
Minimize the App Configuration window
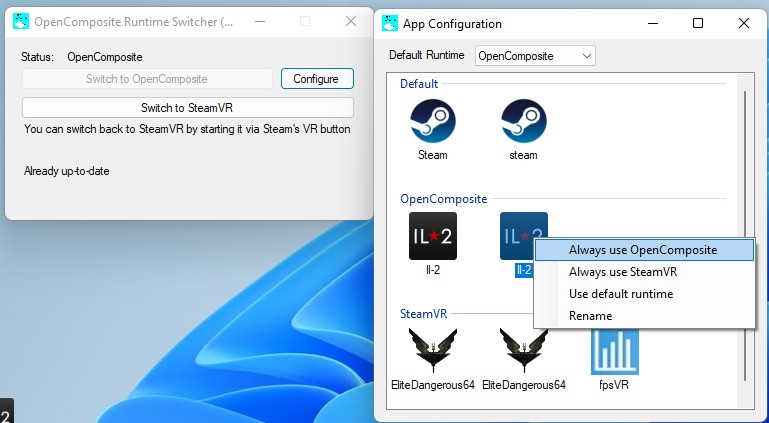[x=652, y=23]
